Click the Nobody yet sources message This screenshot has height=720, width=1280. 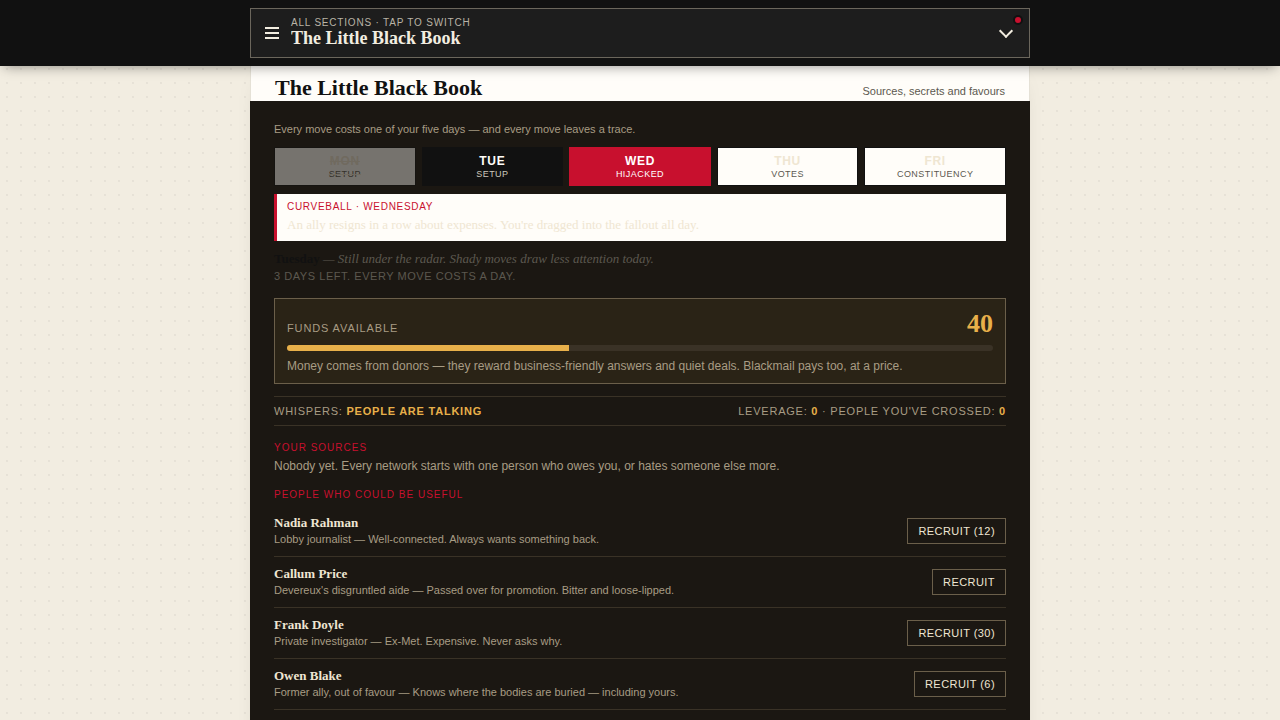(x=527, y=466)
